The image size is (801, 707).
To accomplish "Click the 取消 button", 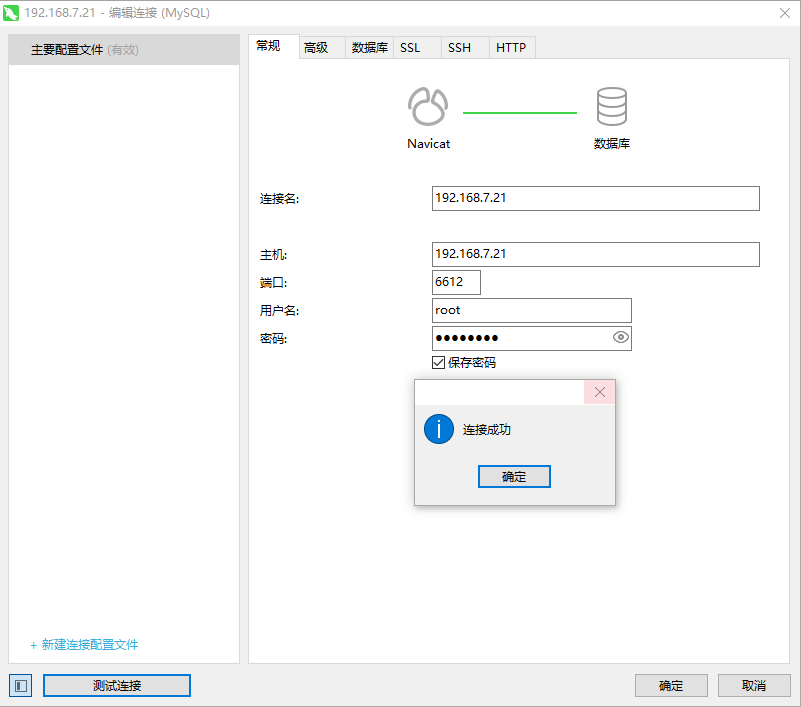I will click(754, 686).
